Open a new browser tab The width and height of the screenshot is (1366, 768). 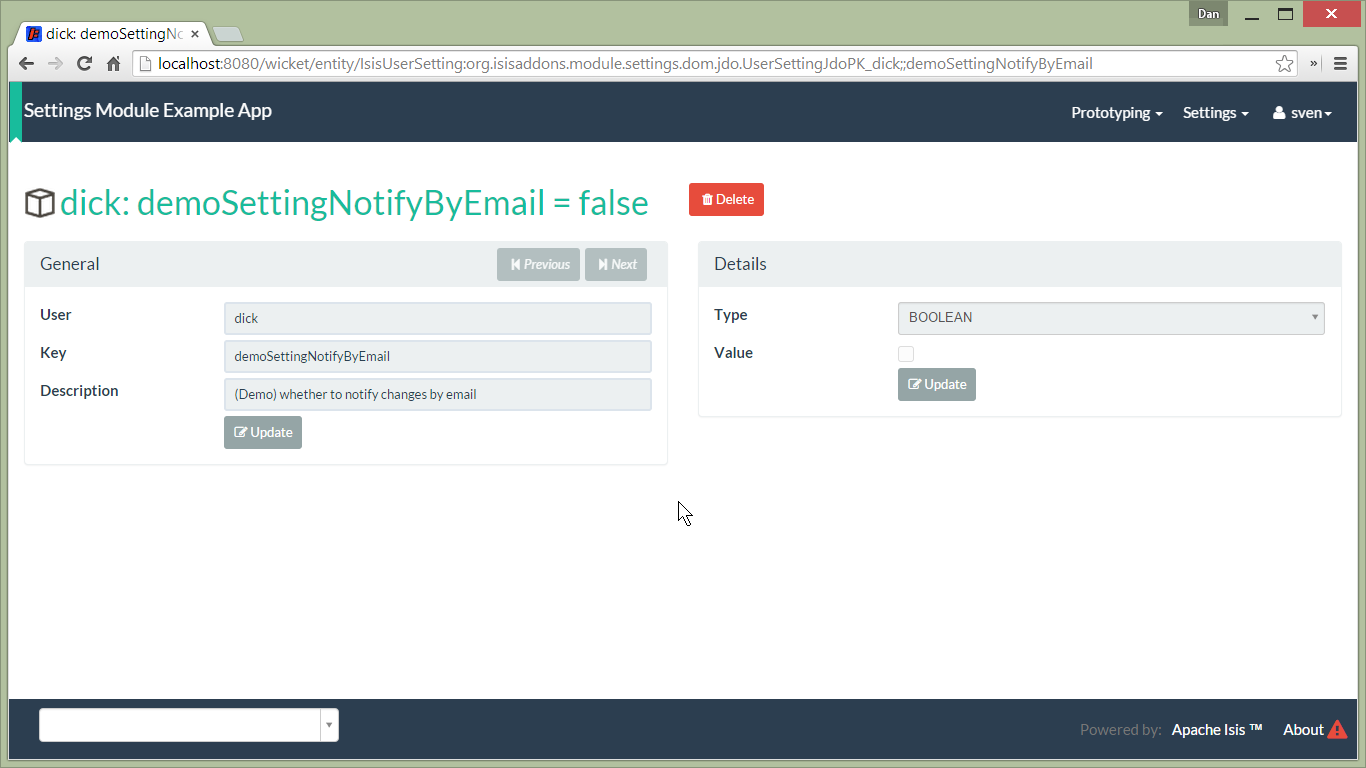pyautogui.click(x=228, y=34)
